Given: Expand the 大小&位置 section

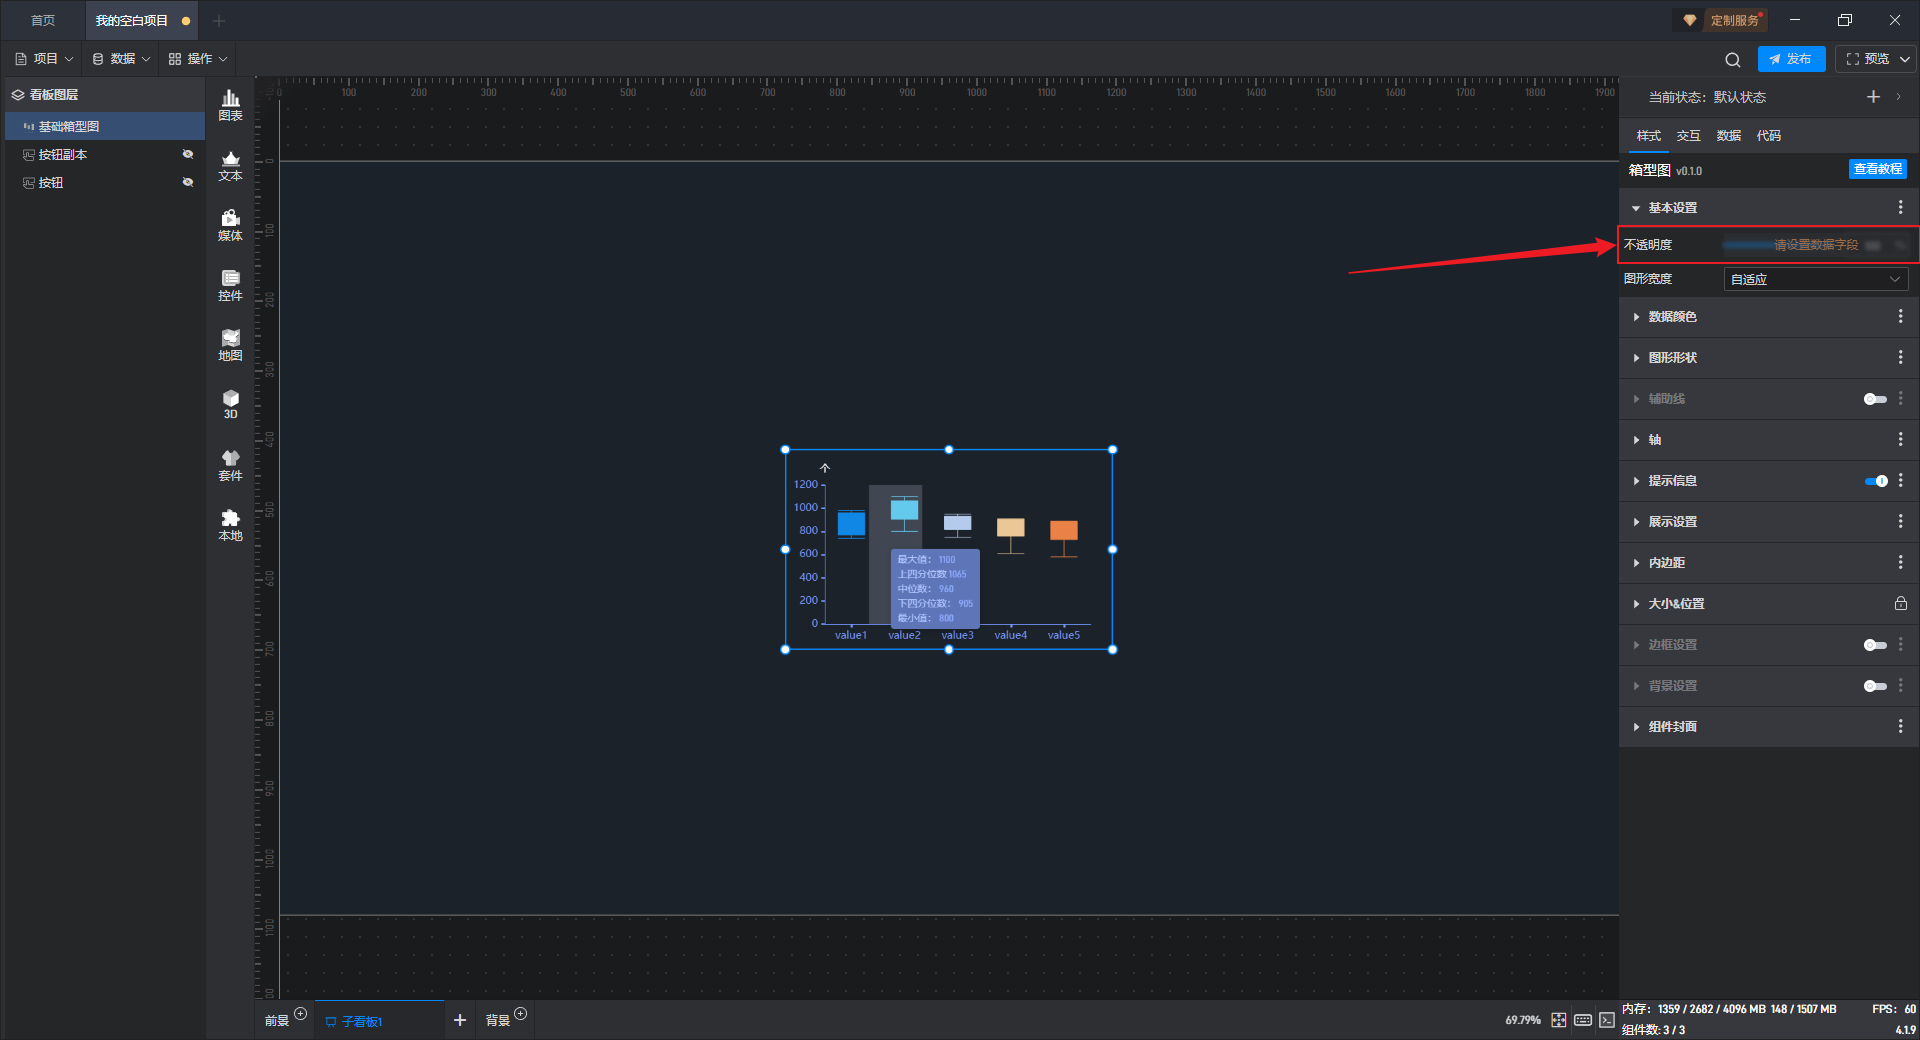Looking at the screenshot, I should pos(1636,604).
